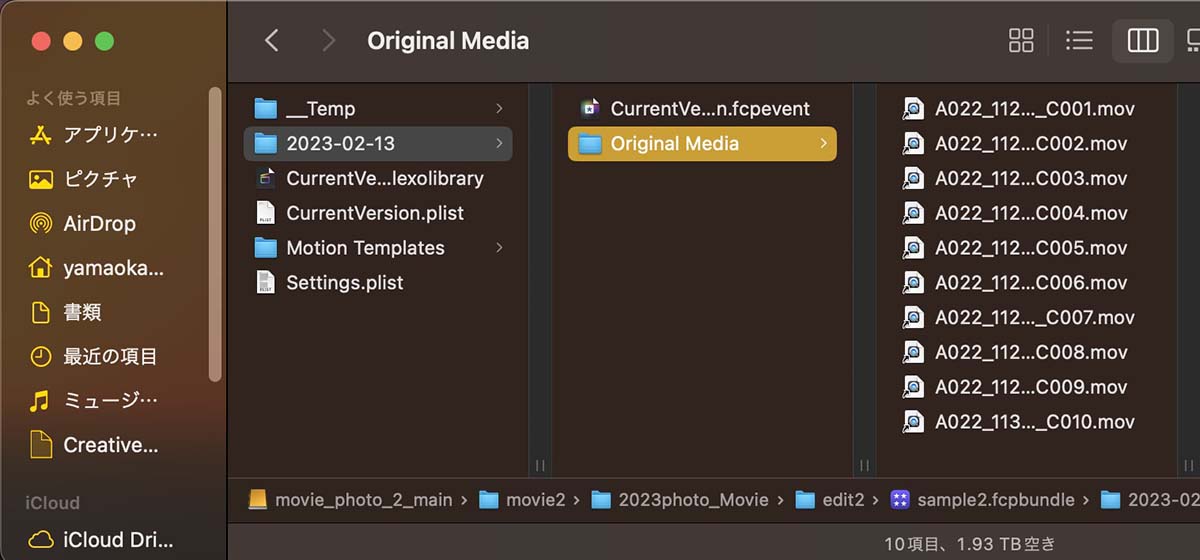This screenshot has width=1200, height=560.
Task: Select the Settings.plist file
Action: (x=378, y=282)
